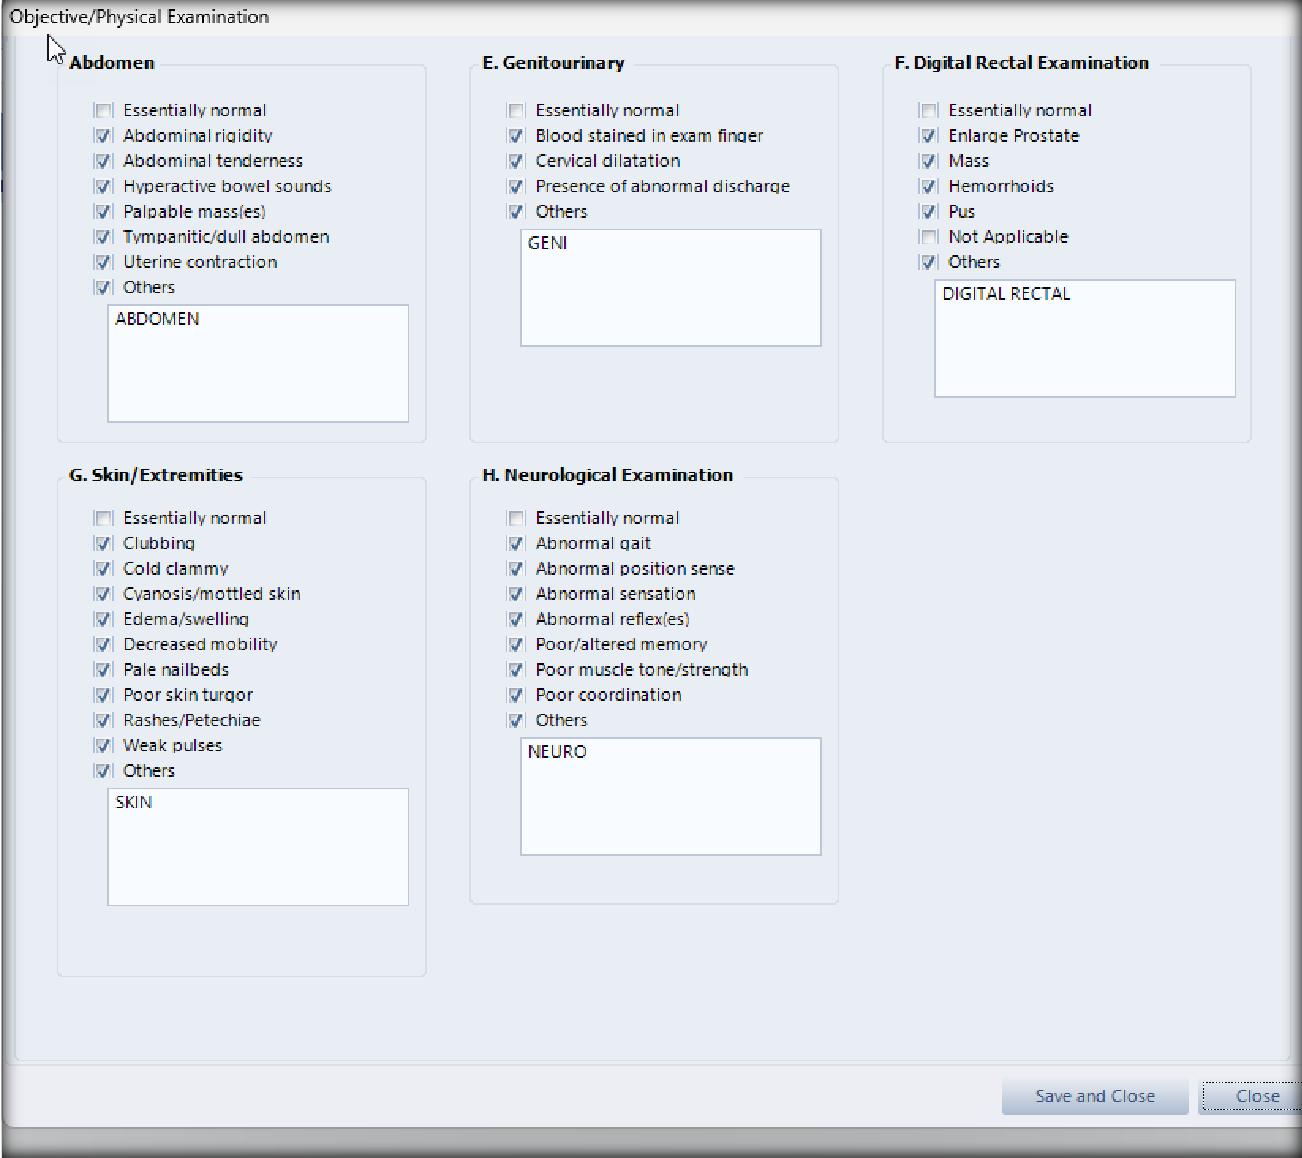Click Save and Close button
Image resolution: width=1302 pixels, height=1158 pixels.
[x=1094, y=1096]
